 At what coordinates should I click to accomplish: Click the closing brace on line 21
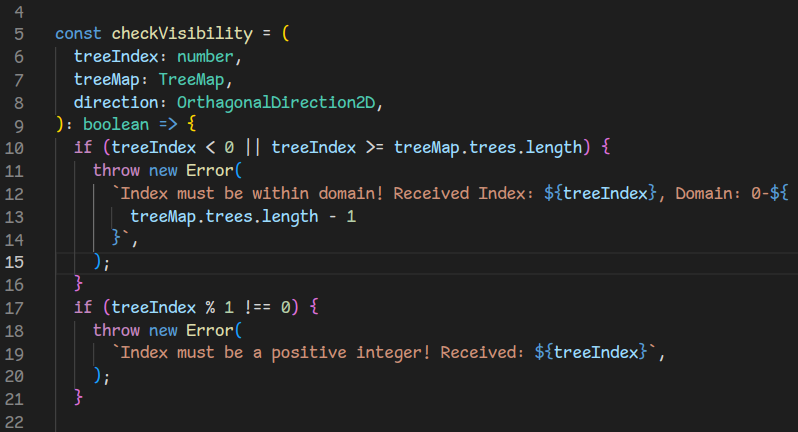pos(79,398)
